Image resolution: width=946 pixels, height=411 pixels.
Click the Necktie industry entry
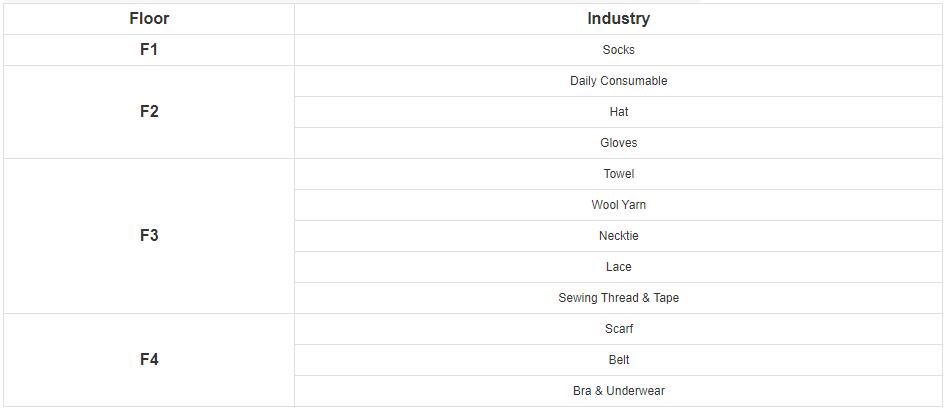point(618,236)
